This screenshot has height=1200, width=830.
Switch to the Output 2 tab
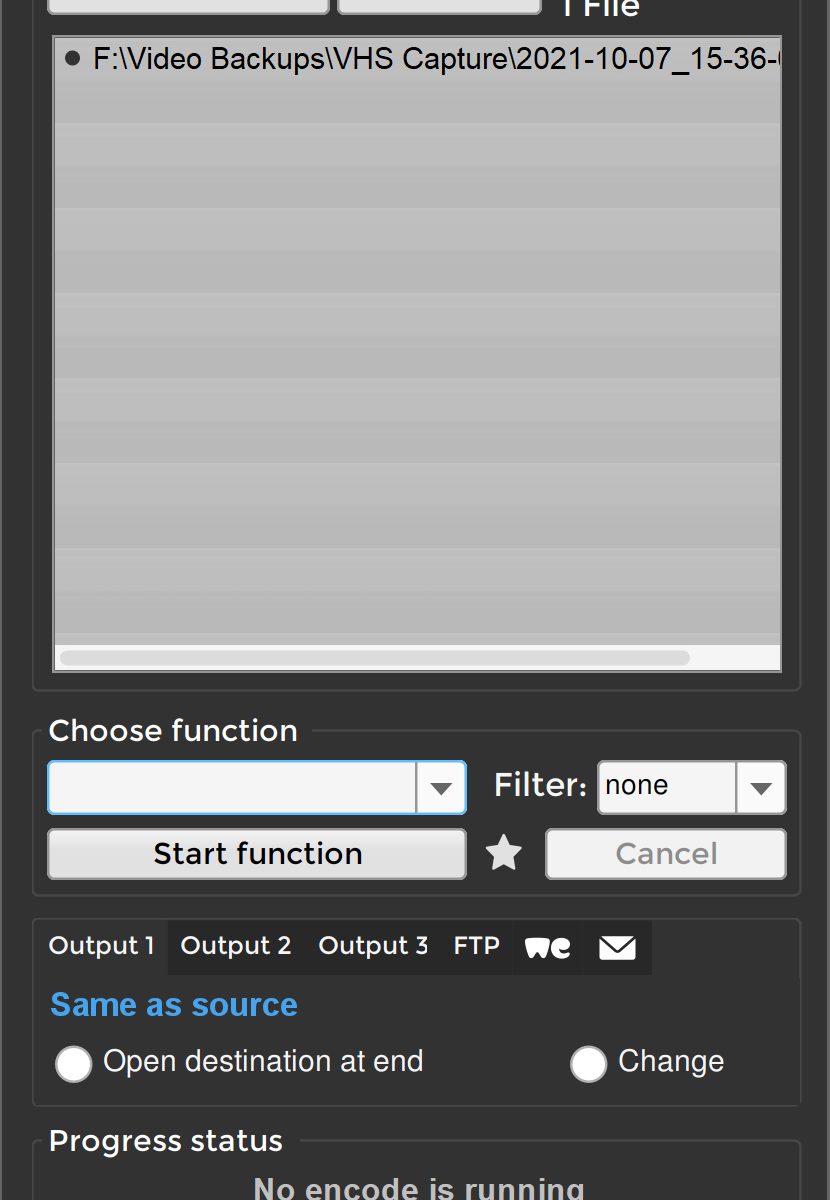click(236, 946)
